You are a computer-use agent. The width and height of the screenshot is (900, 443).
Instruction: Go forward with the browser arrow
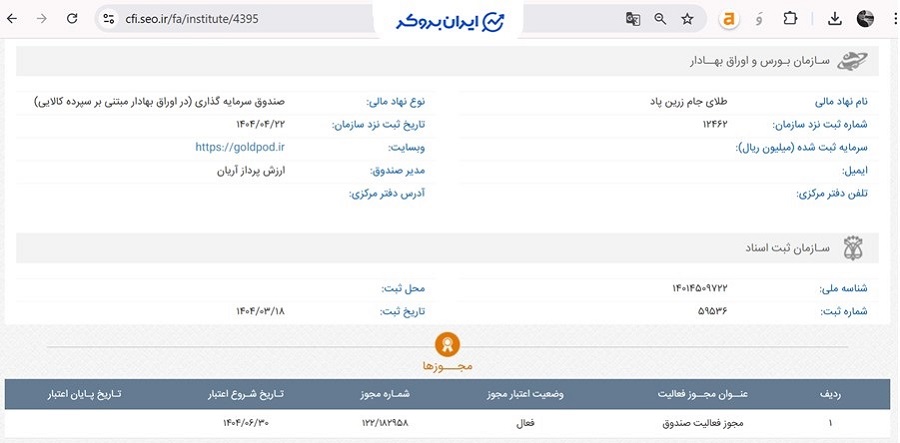(41, 19)
